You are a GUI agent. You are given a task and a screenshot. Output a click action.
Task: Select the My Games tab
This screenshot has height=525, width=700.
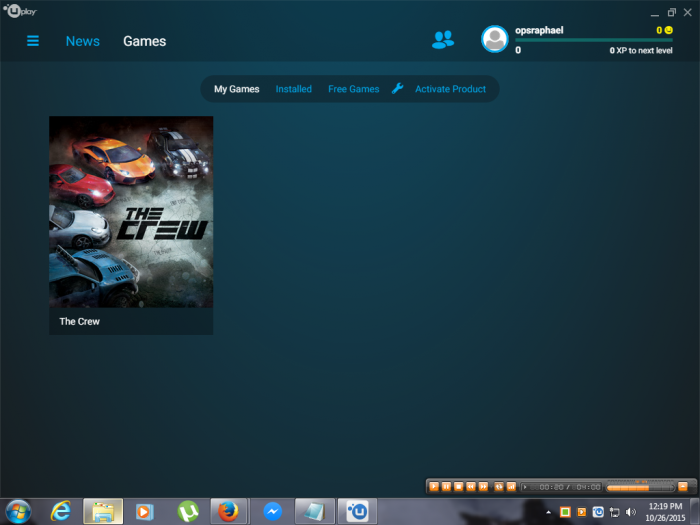[x=237, y=89]
